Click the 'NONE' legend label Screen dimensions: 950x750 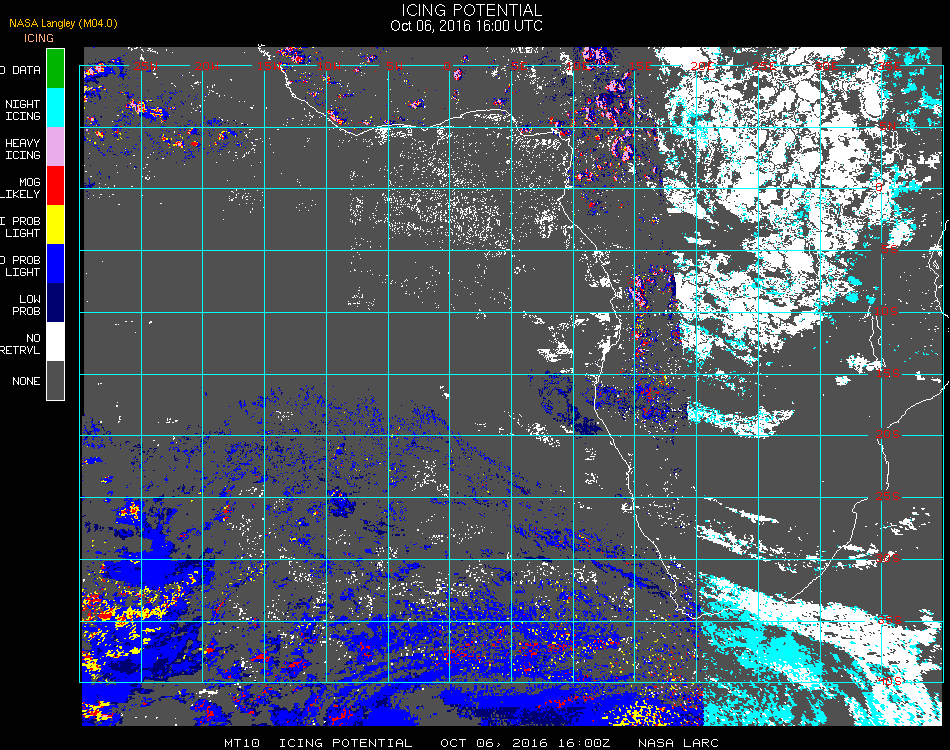pyautogui.click(x=26, y=381)
